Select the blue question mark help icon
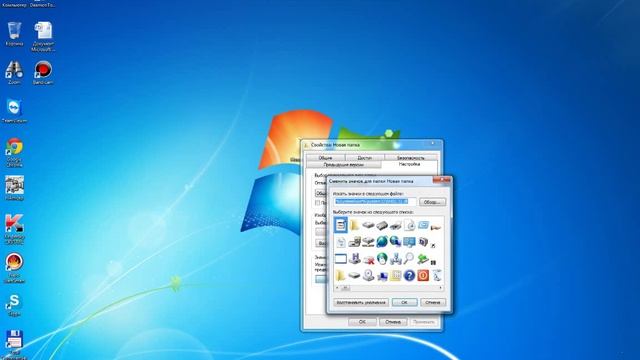 click(409, 276)
